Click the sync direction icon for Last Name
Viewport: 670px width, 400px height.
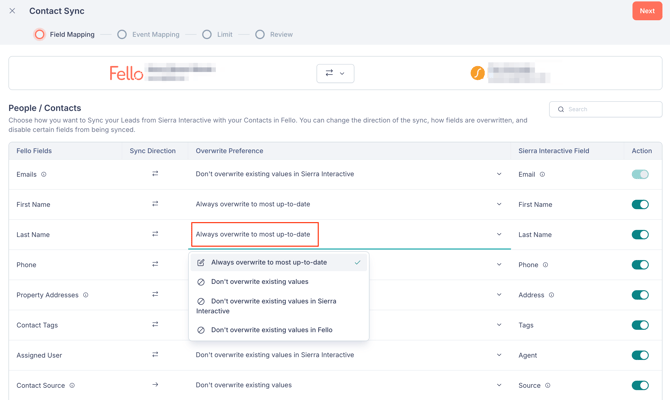tap(155, 234)
